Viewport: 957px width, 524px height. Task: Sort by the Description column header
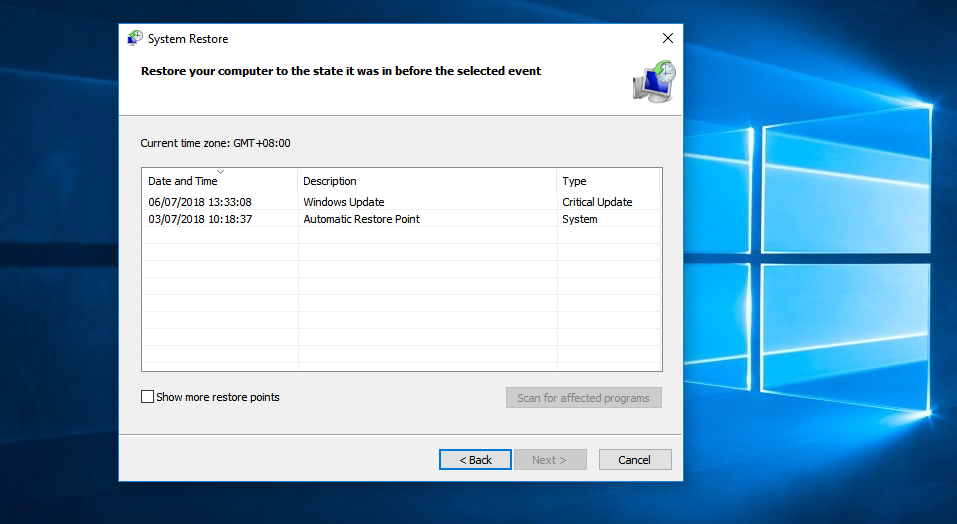point(427,181)
